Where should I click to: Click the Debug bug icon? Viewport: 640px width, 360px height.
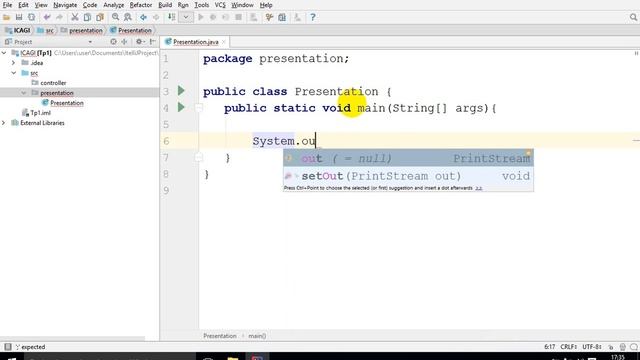coord(213,17)
